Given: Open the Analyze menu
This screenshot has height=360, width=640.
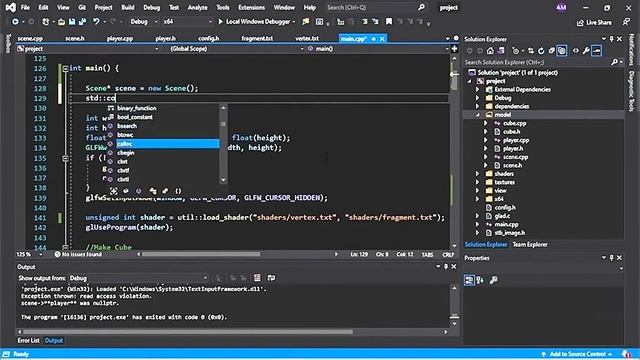Looking at the screenshot, I should 197,7.
